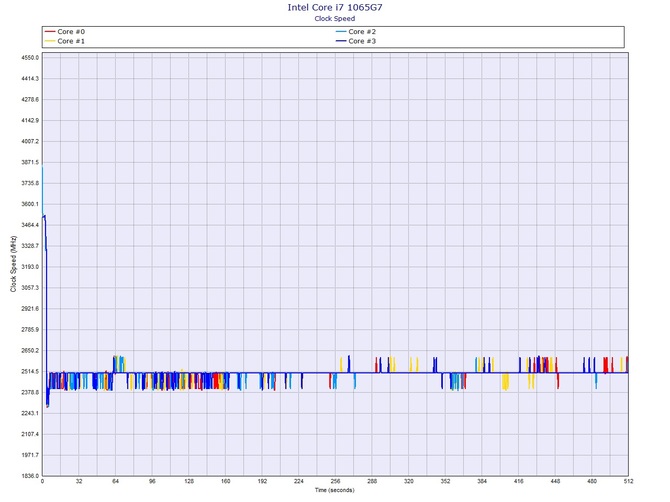
Task: Click the 352 tick on time axis
Action: (x=445, y=481)
